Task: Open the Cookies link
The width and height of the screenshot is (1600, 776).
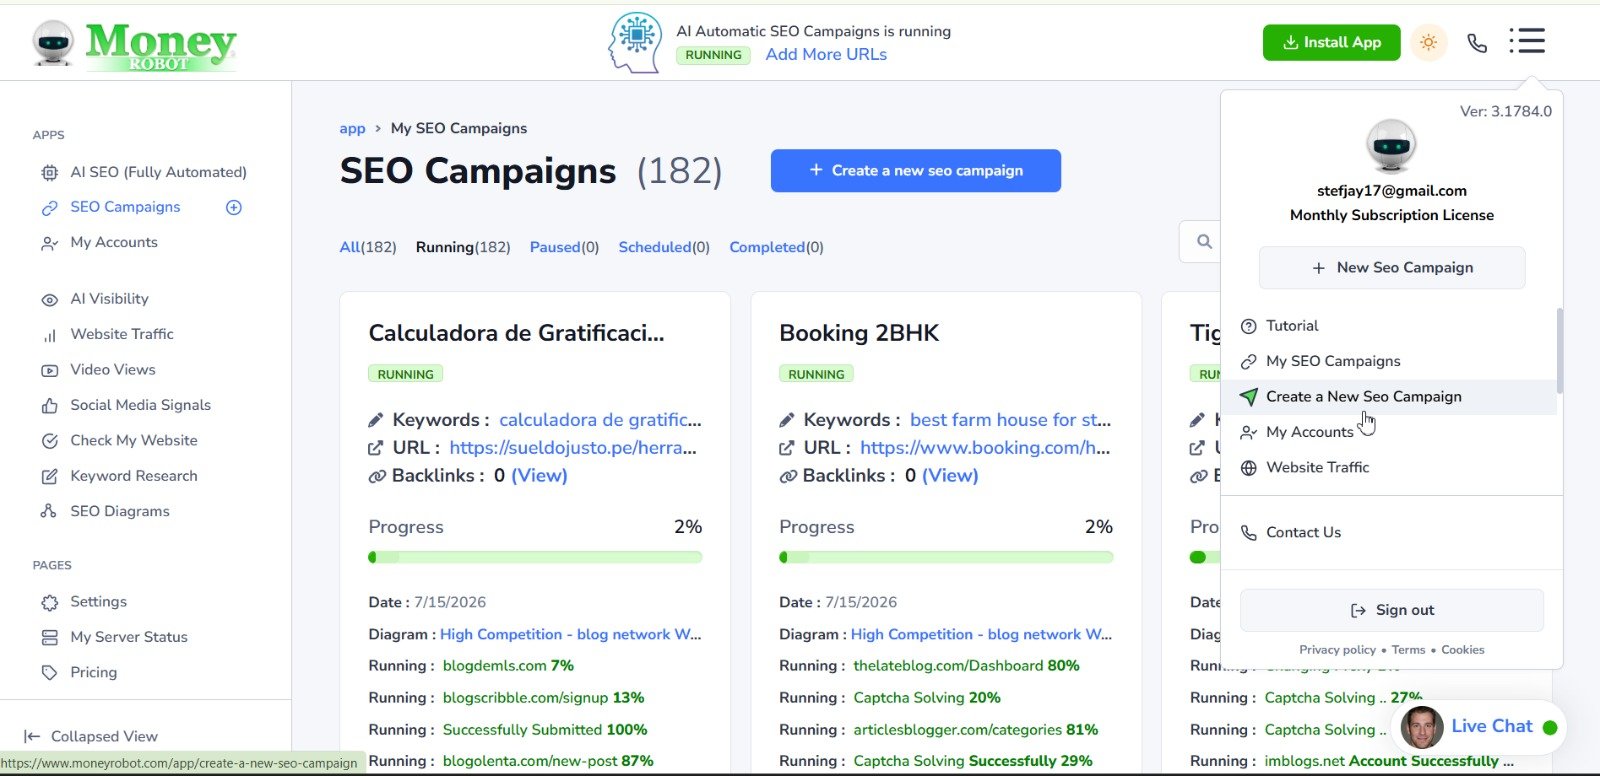Action: point(1463,650)
